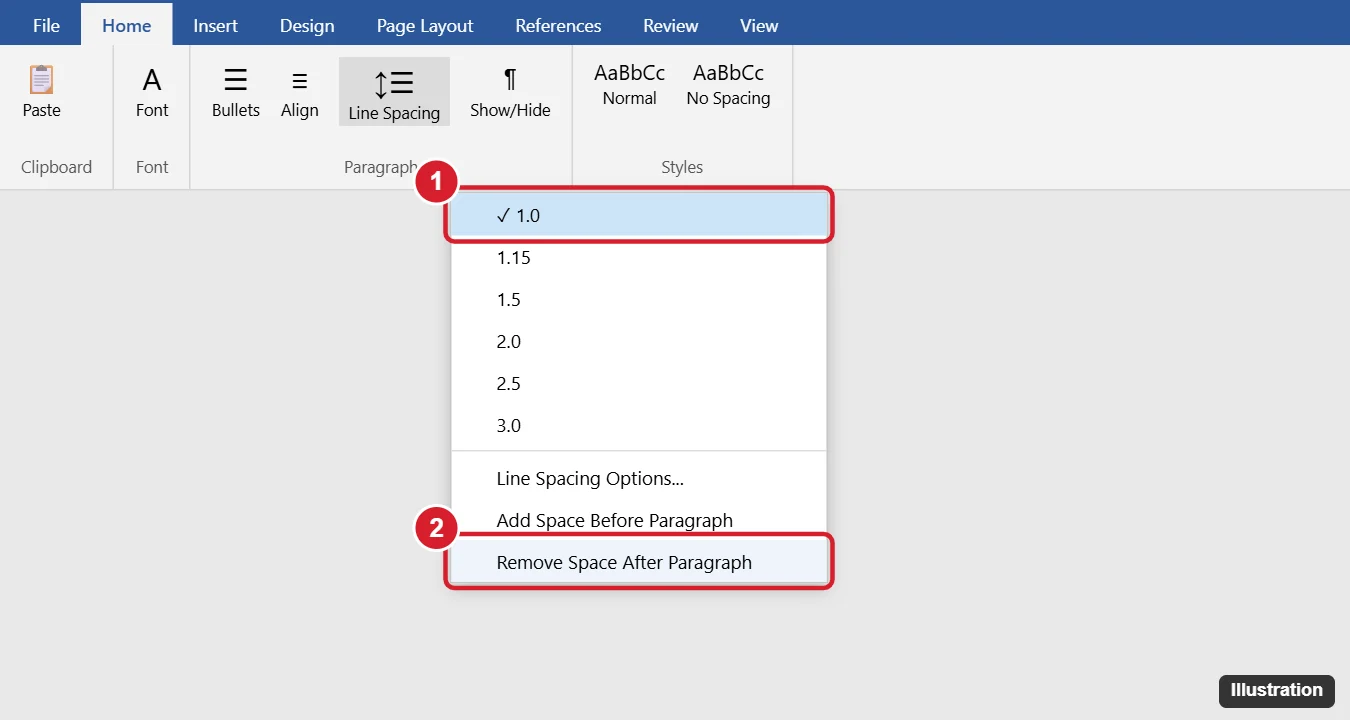This screenshot has width=1350, height=720.
Task: Click Add Space Before Paragraph
Action: tap(639, 520)
